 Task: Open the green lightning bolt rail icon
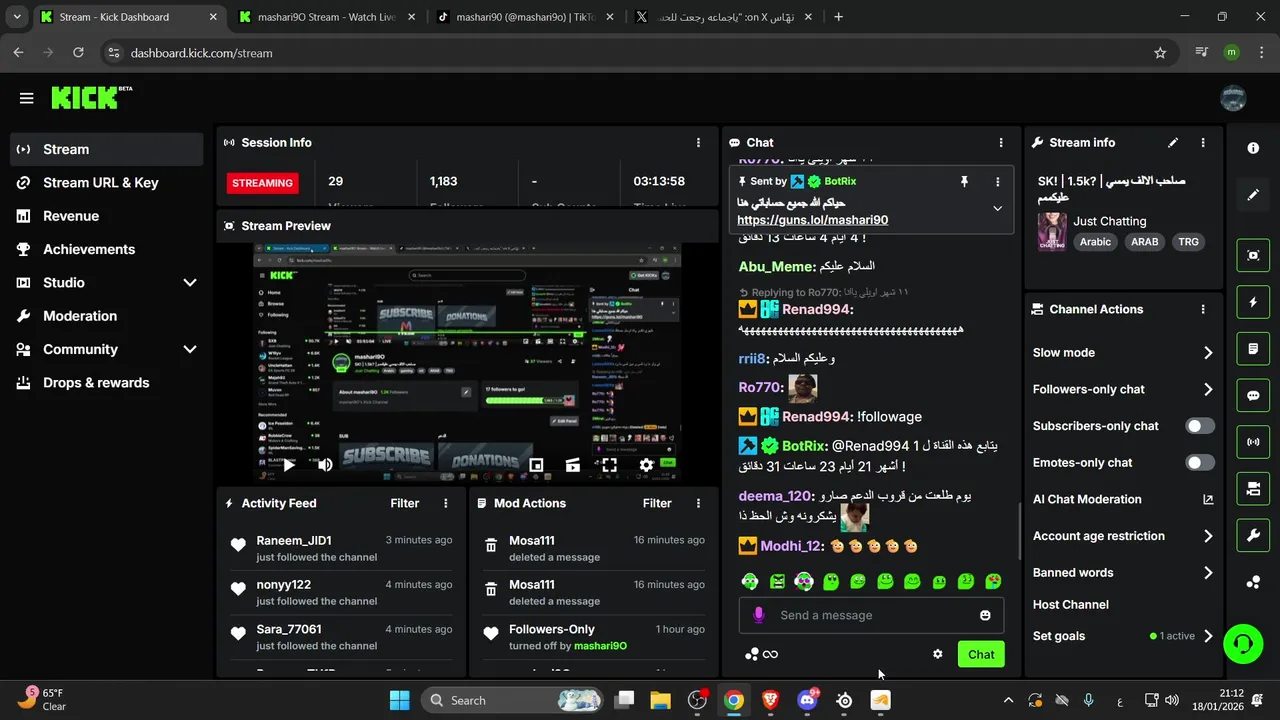coord(1253,302)
